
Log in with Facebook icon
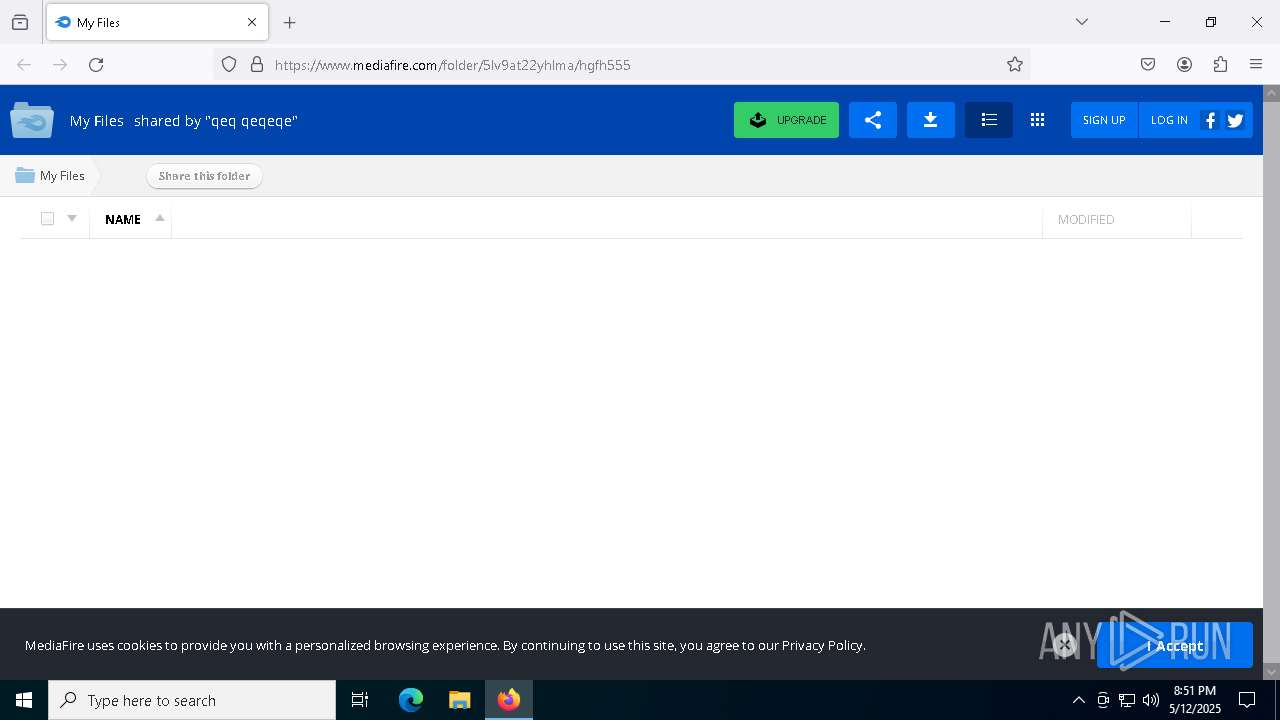pyautogui.click(x=1210, y=120)
